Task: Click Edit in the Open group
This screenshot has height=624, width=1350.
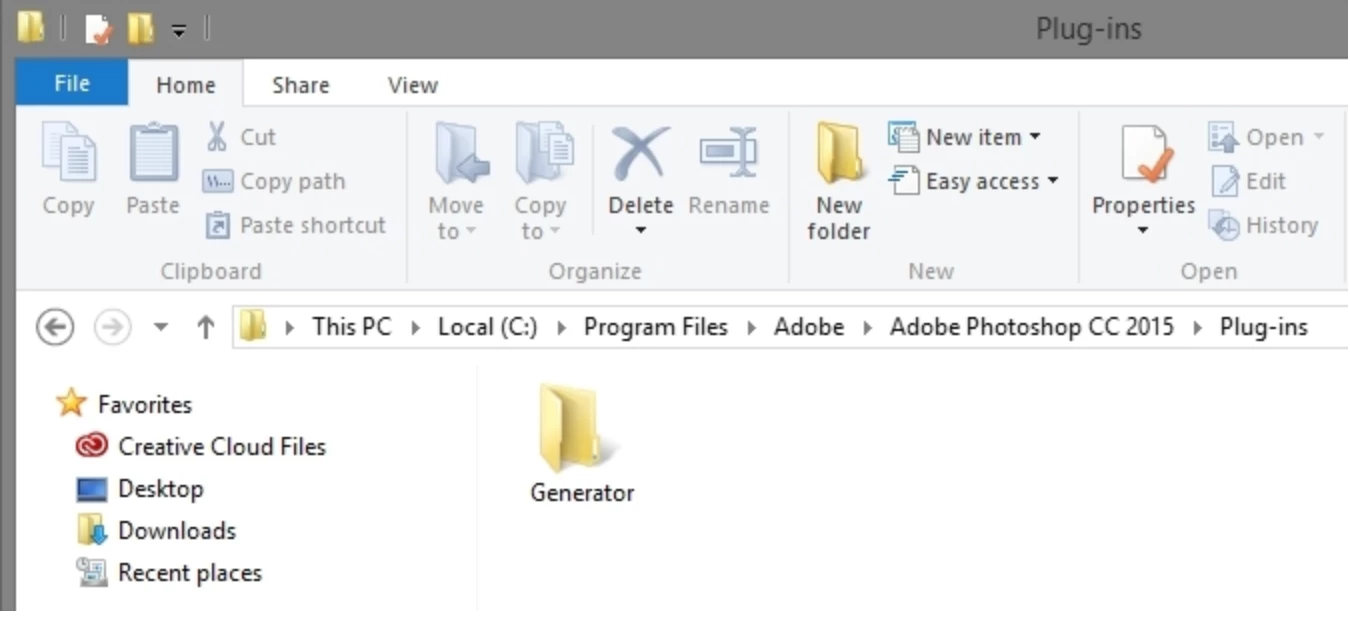Action: (x=1248, y=182)
